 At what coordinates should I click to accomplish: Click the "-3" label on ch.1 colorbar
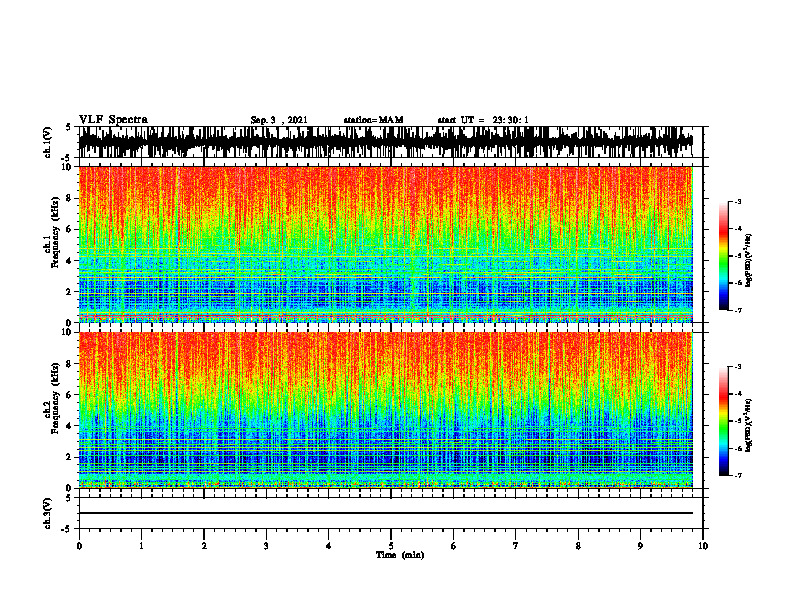[738, 201]
